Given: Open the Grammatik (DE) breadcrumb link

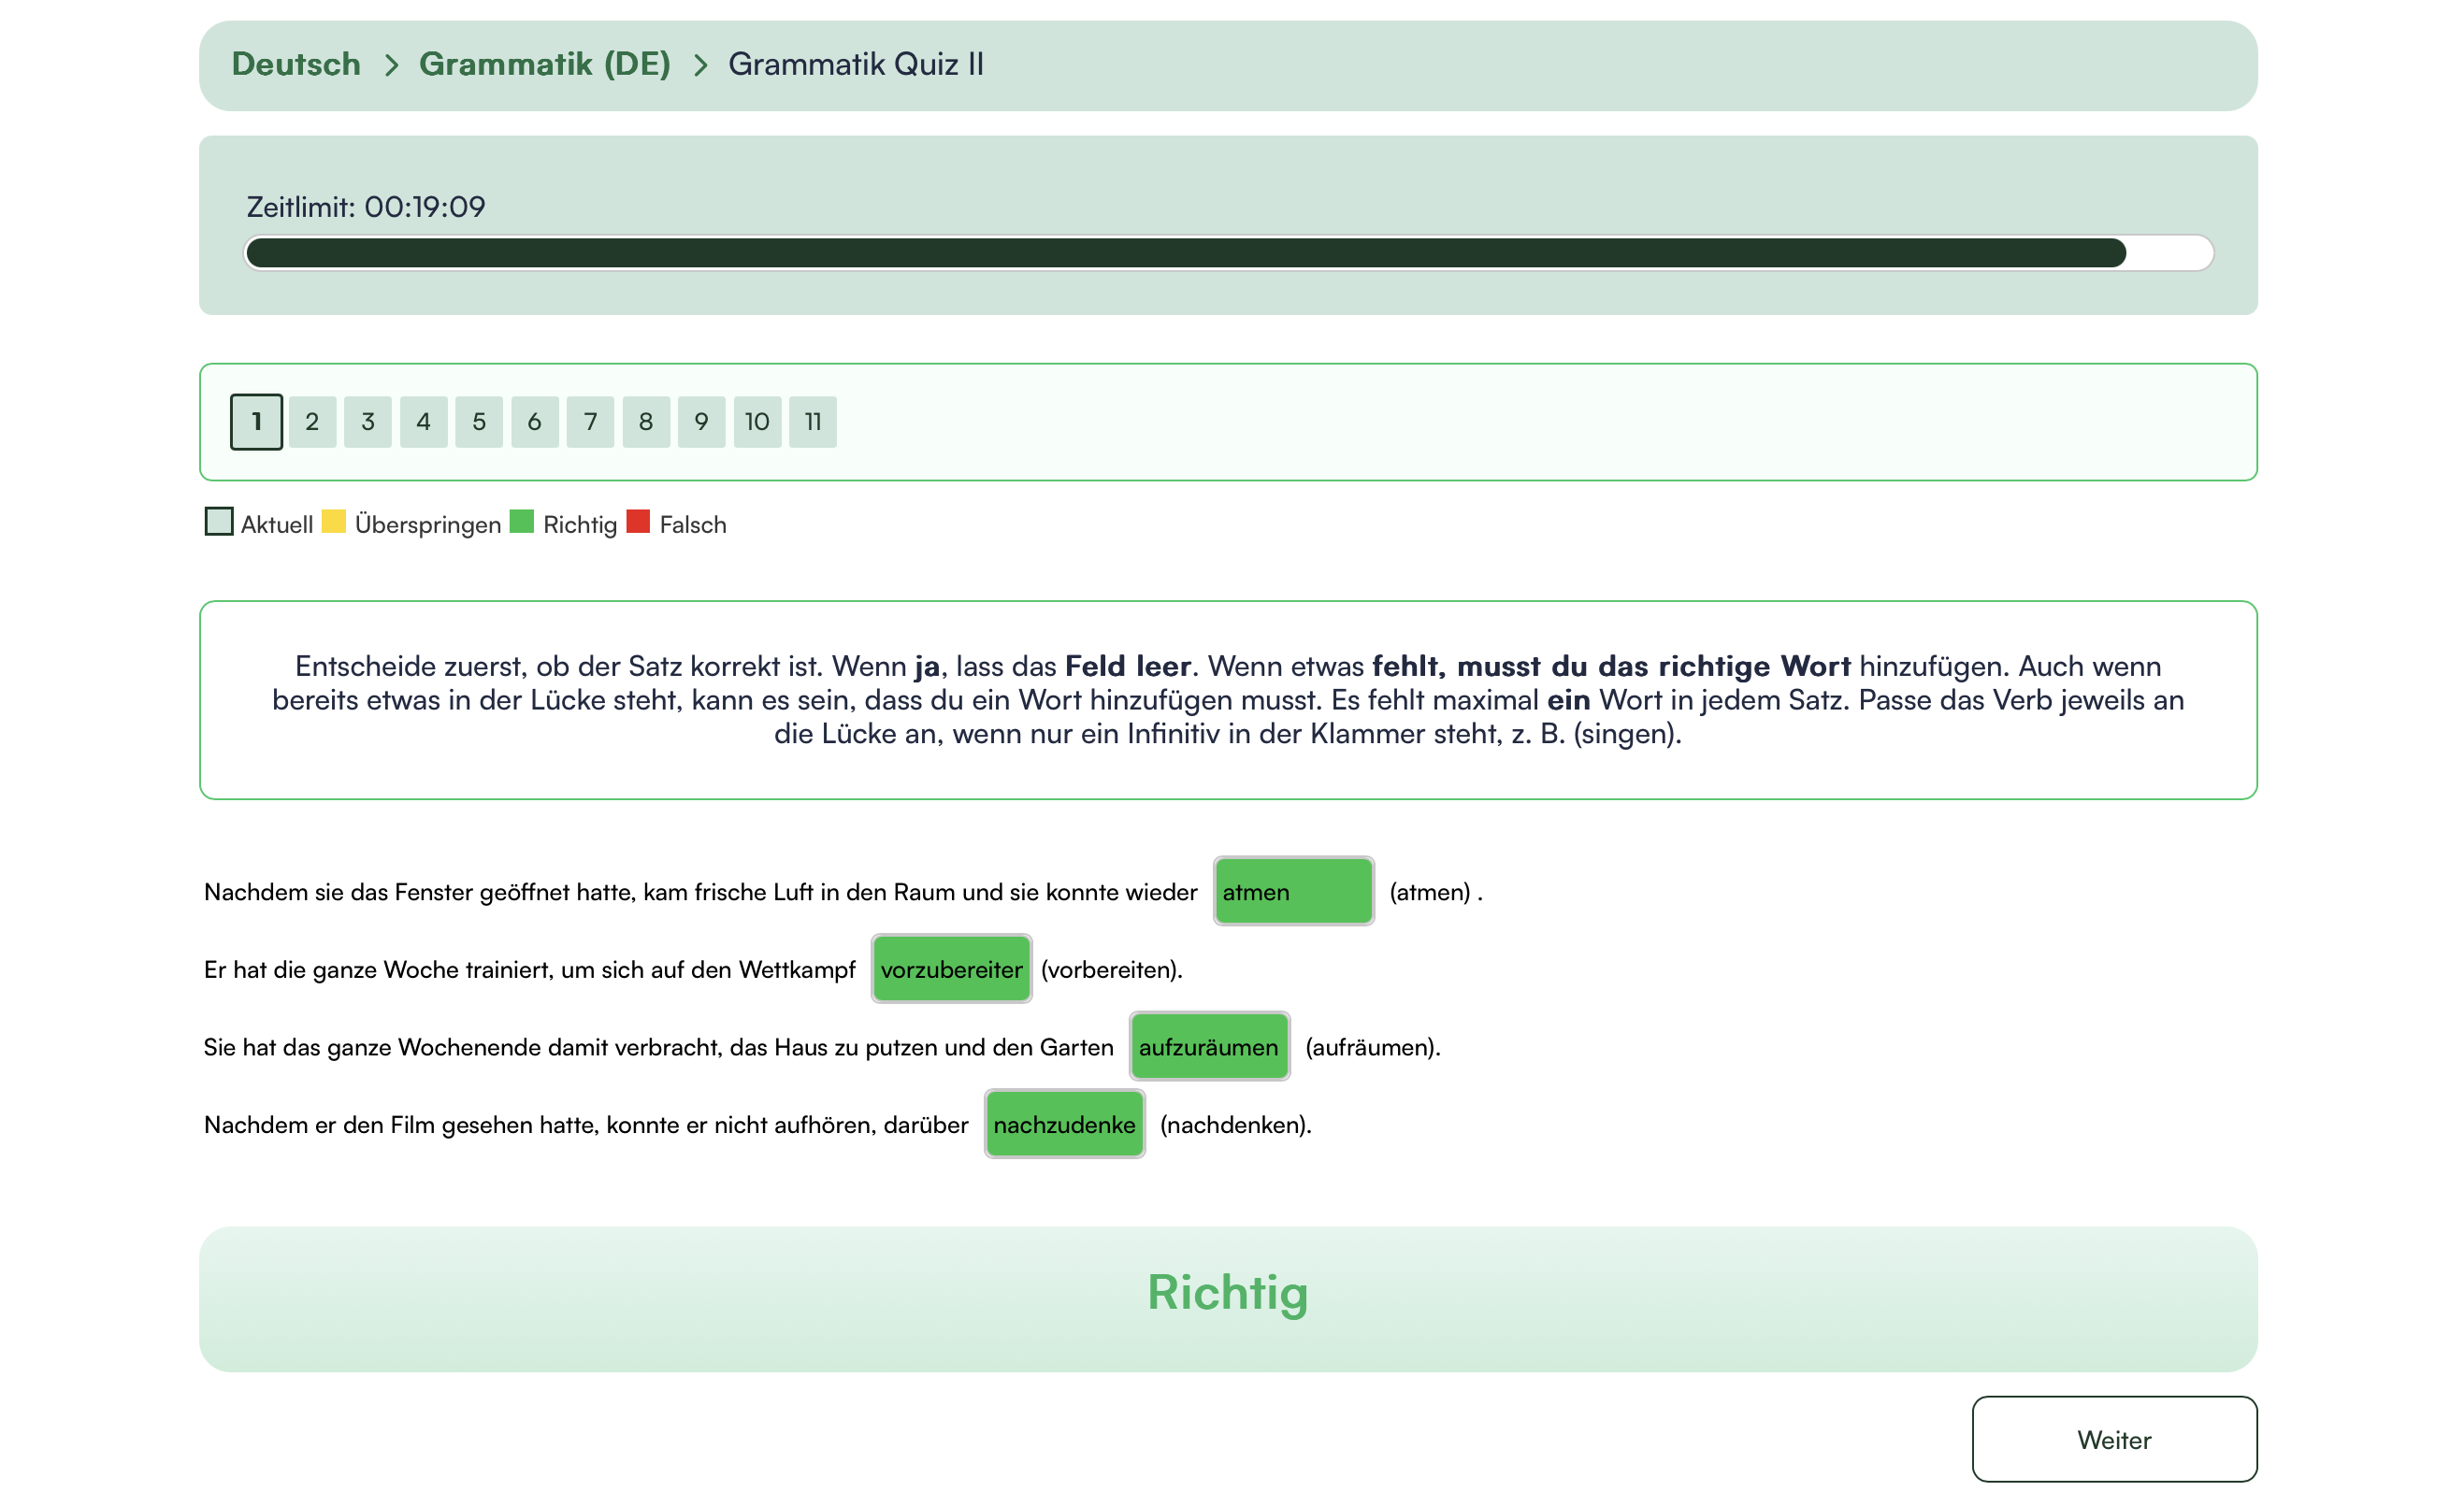Looking at the screenshot, I should [544, 64].
